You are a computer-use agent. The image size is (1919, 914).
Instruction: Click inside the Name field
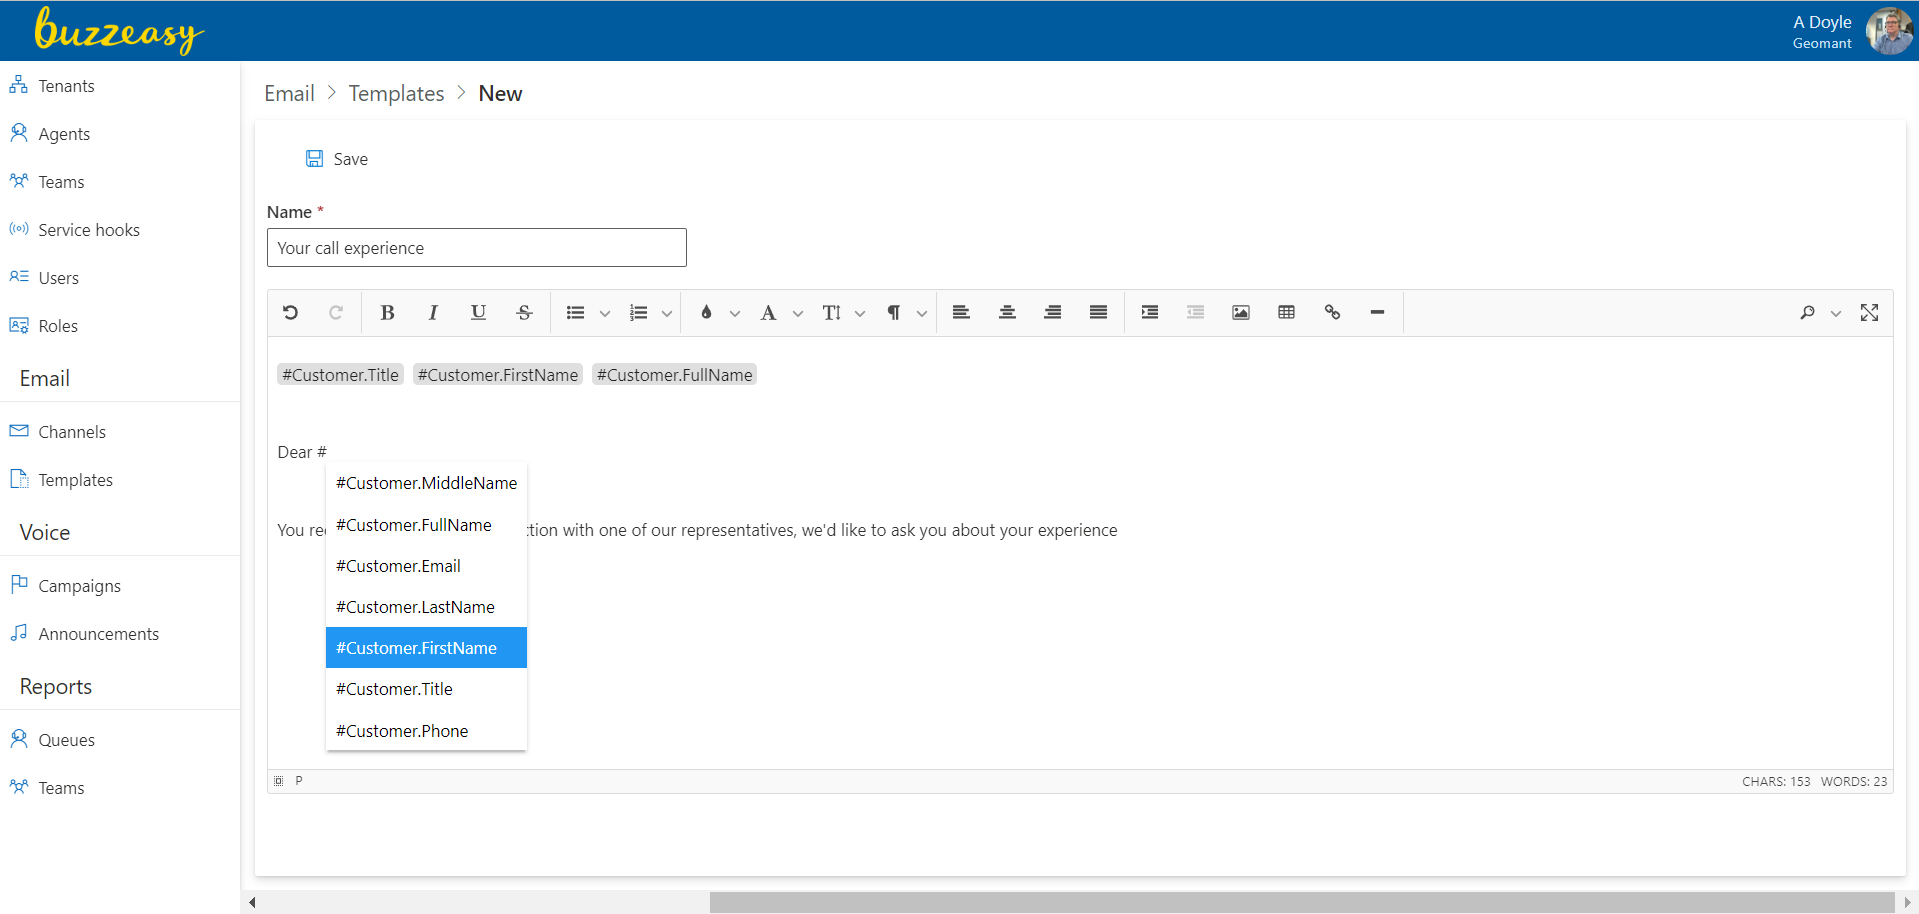[x=476, y=247]
